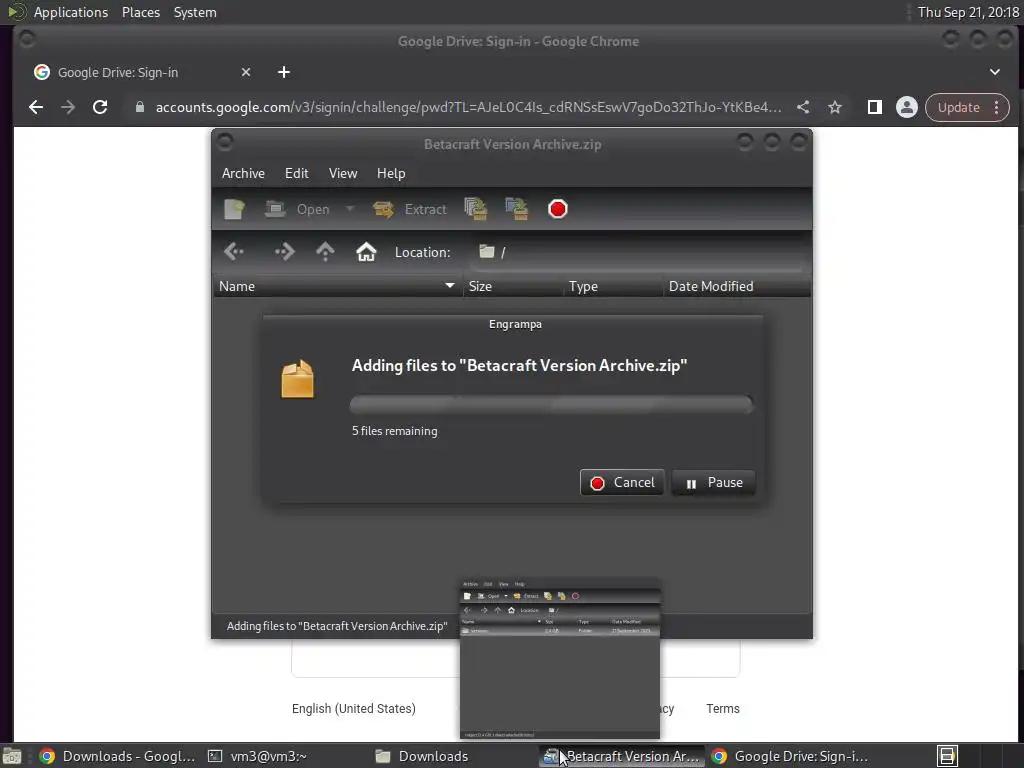1024x768 pixels.
Task: Open a new Chrome tab
Action: tap(283, 72)
